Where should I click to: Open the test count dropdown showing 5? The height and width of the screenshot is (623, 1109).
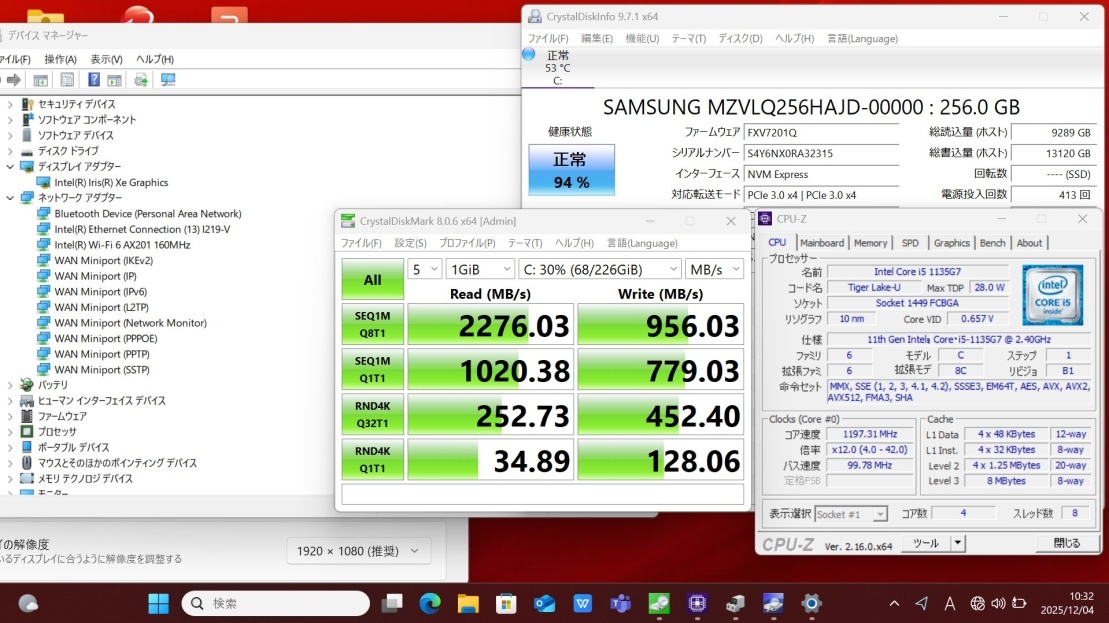424,269
